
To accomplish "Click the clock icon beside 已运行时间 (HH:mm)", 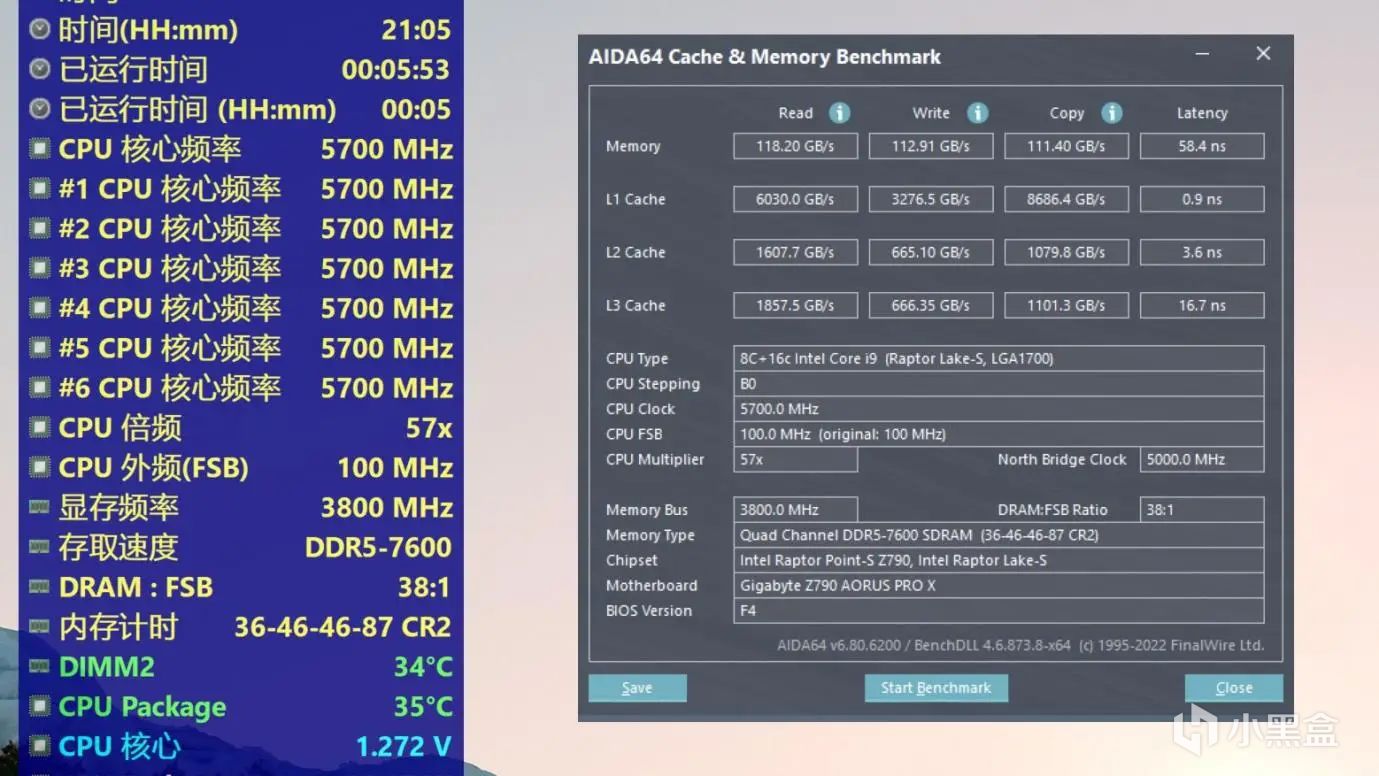I will (x=40, y=109).
